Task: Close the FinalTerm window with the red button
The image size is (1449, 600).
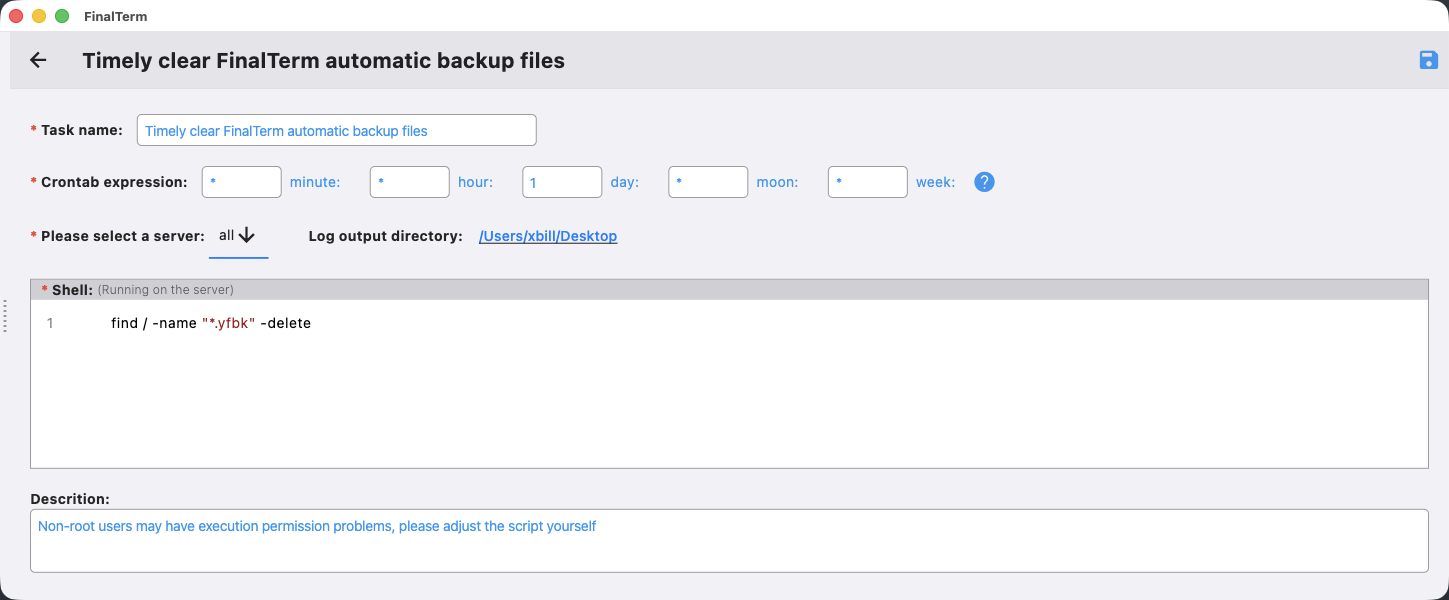Action: tap(16, 16)
